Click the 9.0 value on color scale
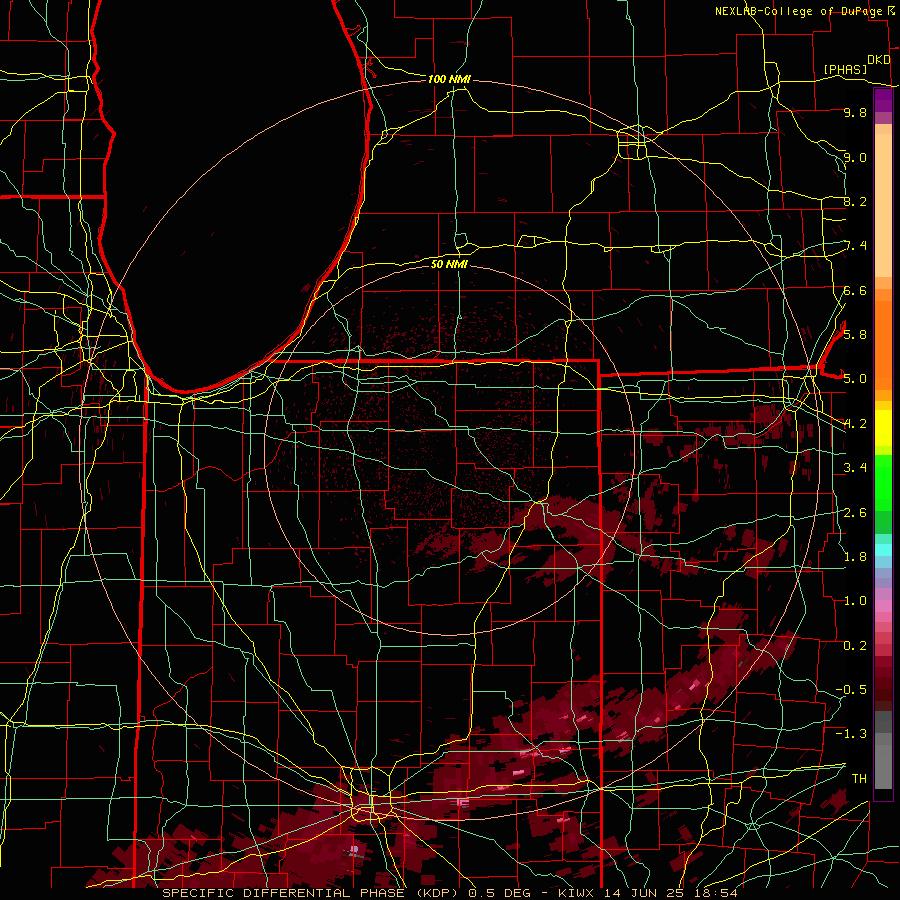 855,157
